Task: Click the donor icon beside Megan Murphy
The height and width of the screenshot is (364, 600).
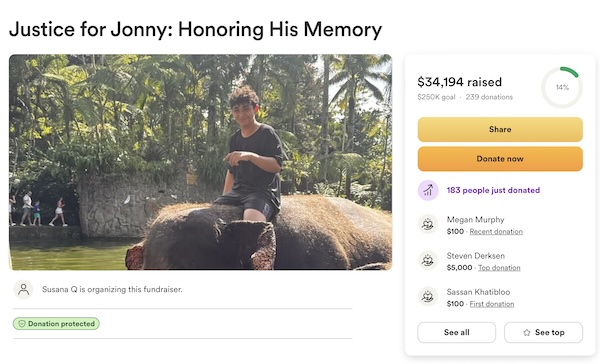Action: tap(428, 225)
